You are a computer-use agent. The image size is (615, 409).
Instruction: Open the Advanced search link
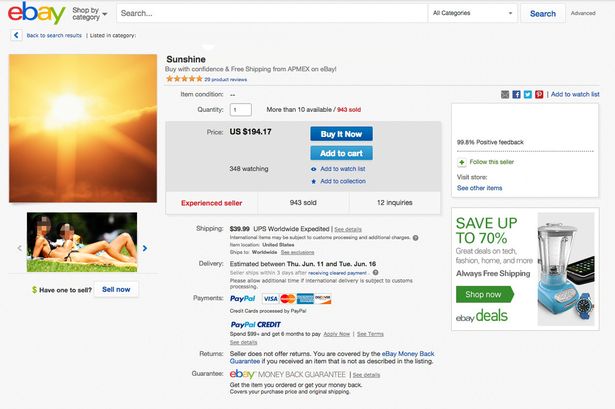click(x=583, y=14)
